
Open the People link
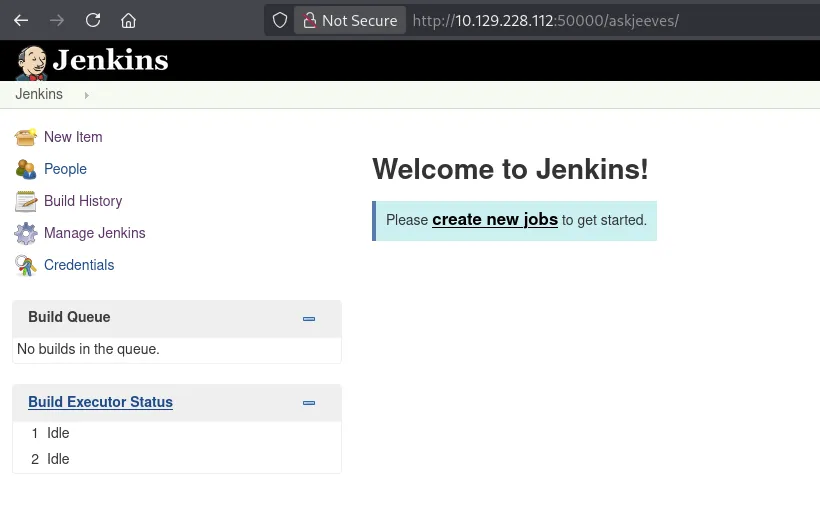pyautogui.click(x=65, y=169)
